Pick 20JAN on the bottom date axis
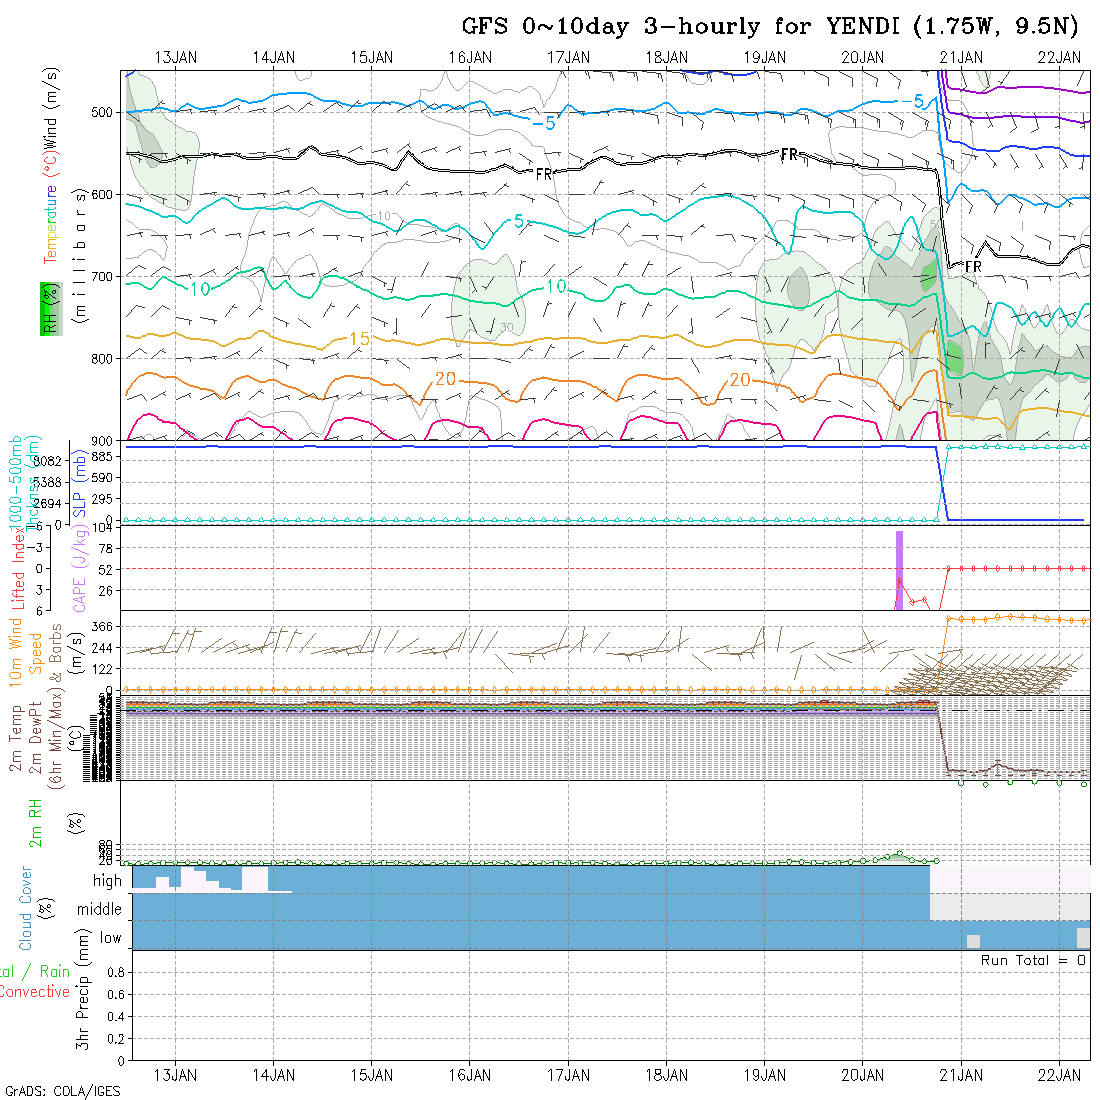The image size is (1100, 1100). pyautogui.click(x=862, y=1075)
